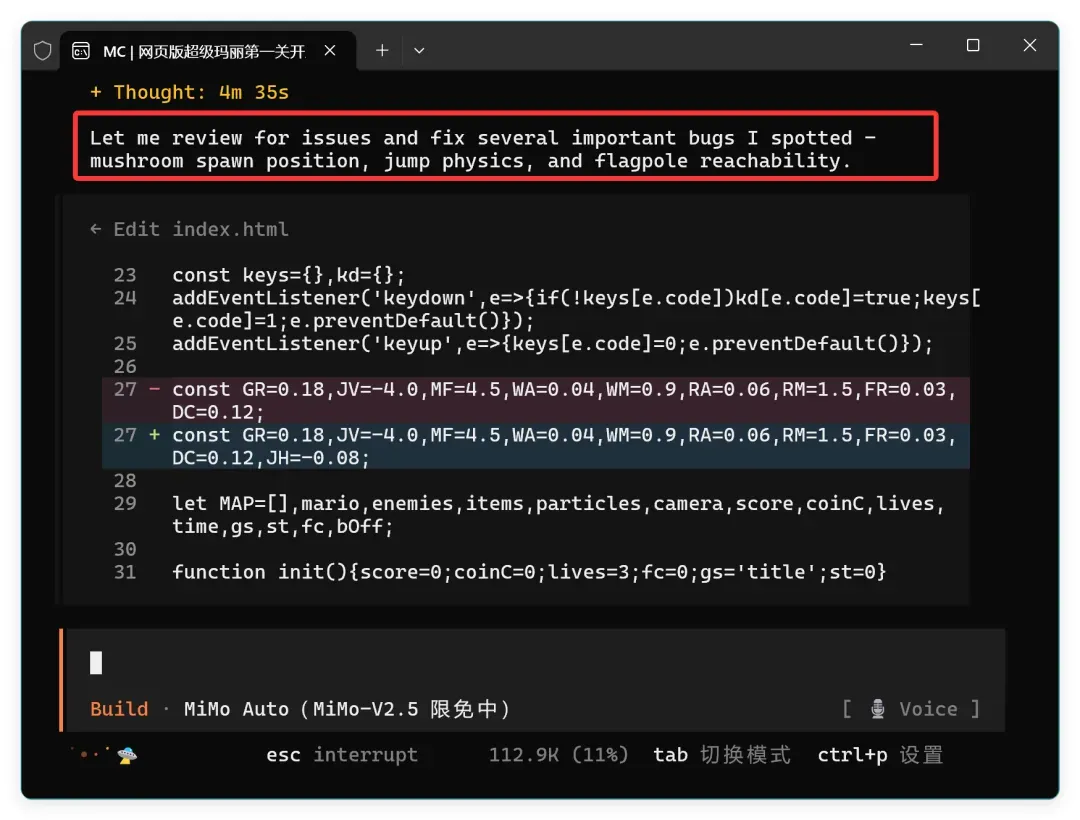Click the shield icon in title bar
The width and height of the screenshot is (1080, 820).
[x=43, y=51]
